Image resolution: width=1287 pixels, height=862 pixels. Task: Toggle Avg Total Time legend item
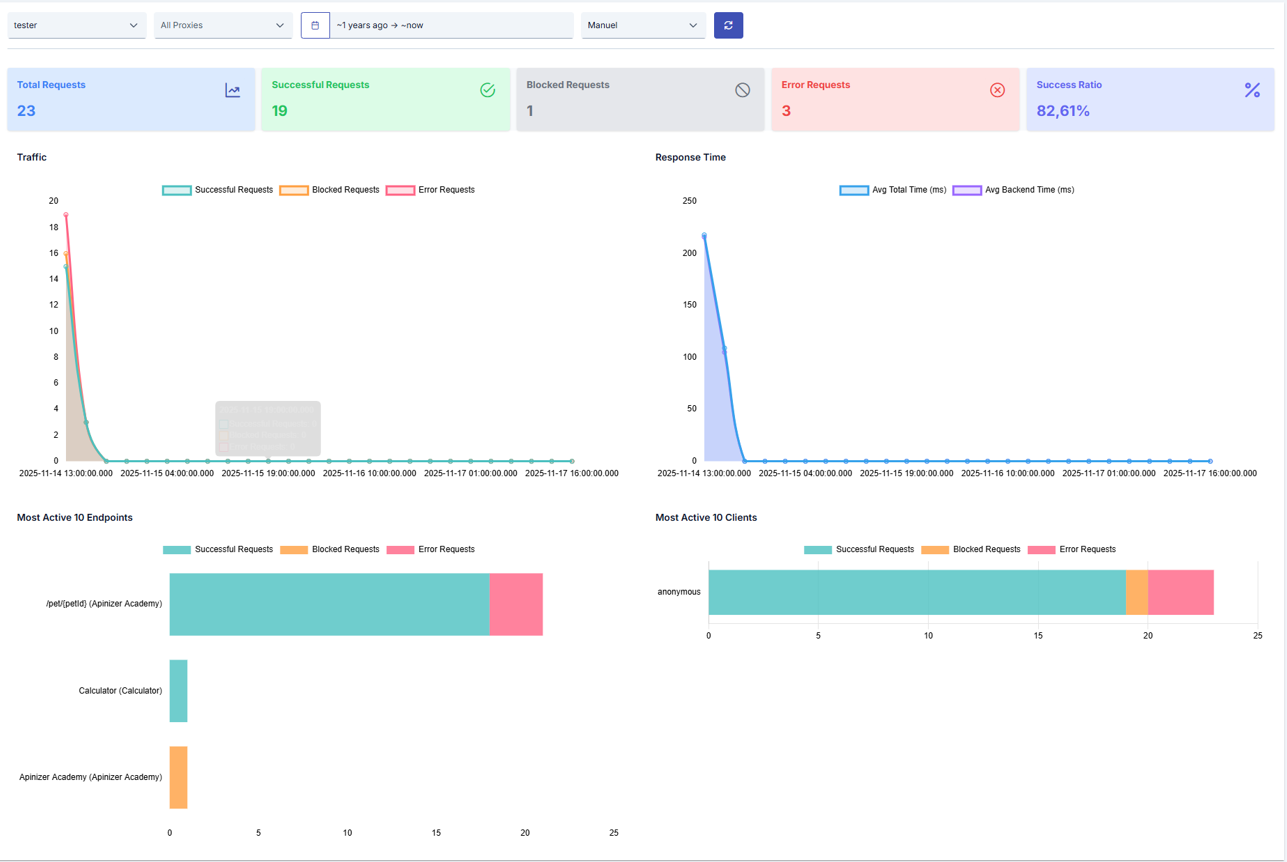(x=893, y=190)
